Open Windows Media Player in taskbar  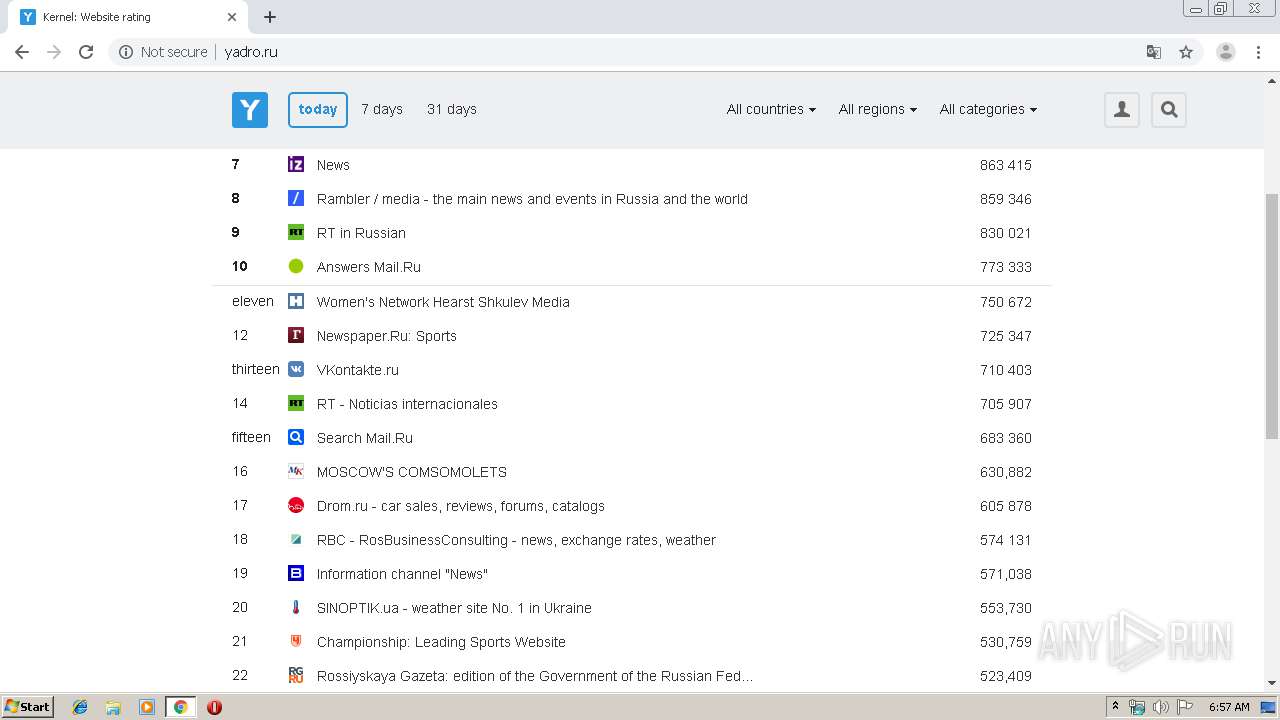pos(146,707)
